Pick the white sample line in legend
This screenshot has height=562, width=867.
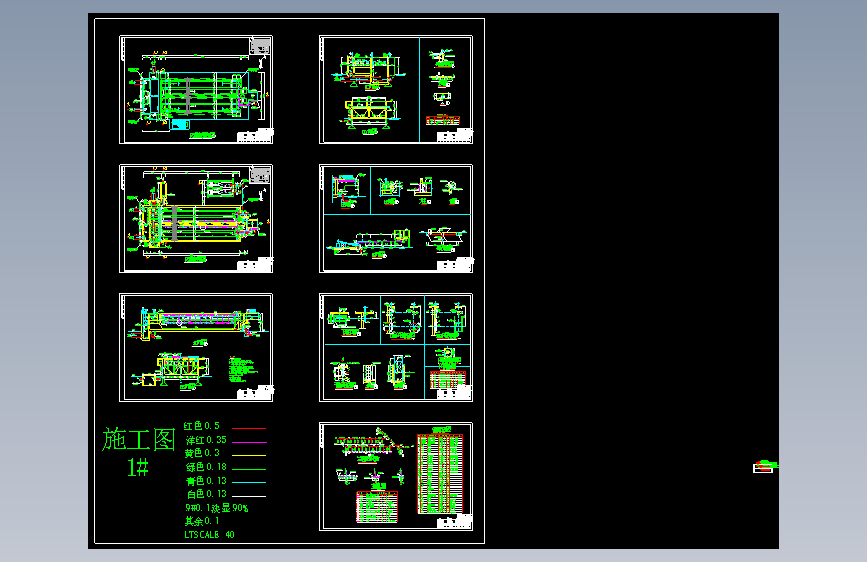[249, 496]
